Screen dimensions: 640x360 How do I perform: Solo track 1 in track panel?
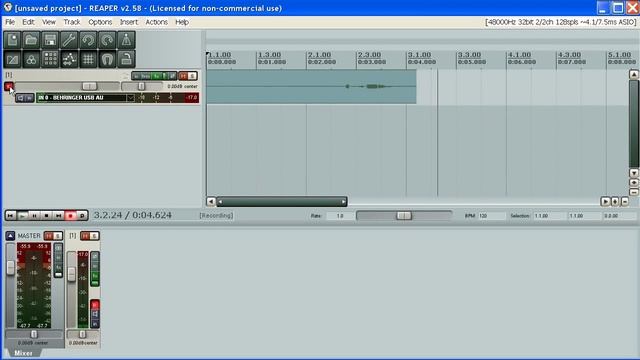click(x=192, y=76)
